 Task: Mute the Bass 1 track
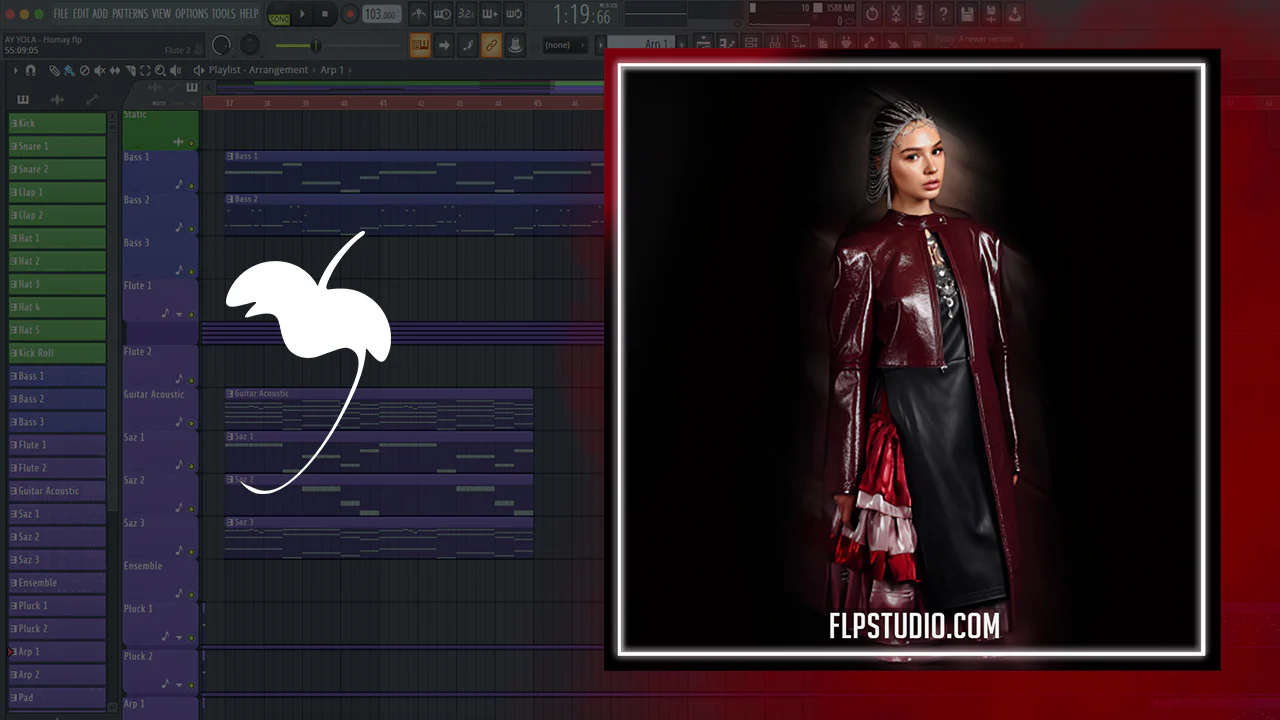coord(191,187)
